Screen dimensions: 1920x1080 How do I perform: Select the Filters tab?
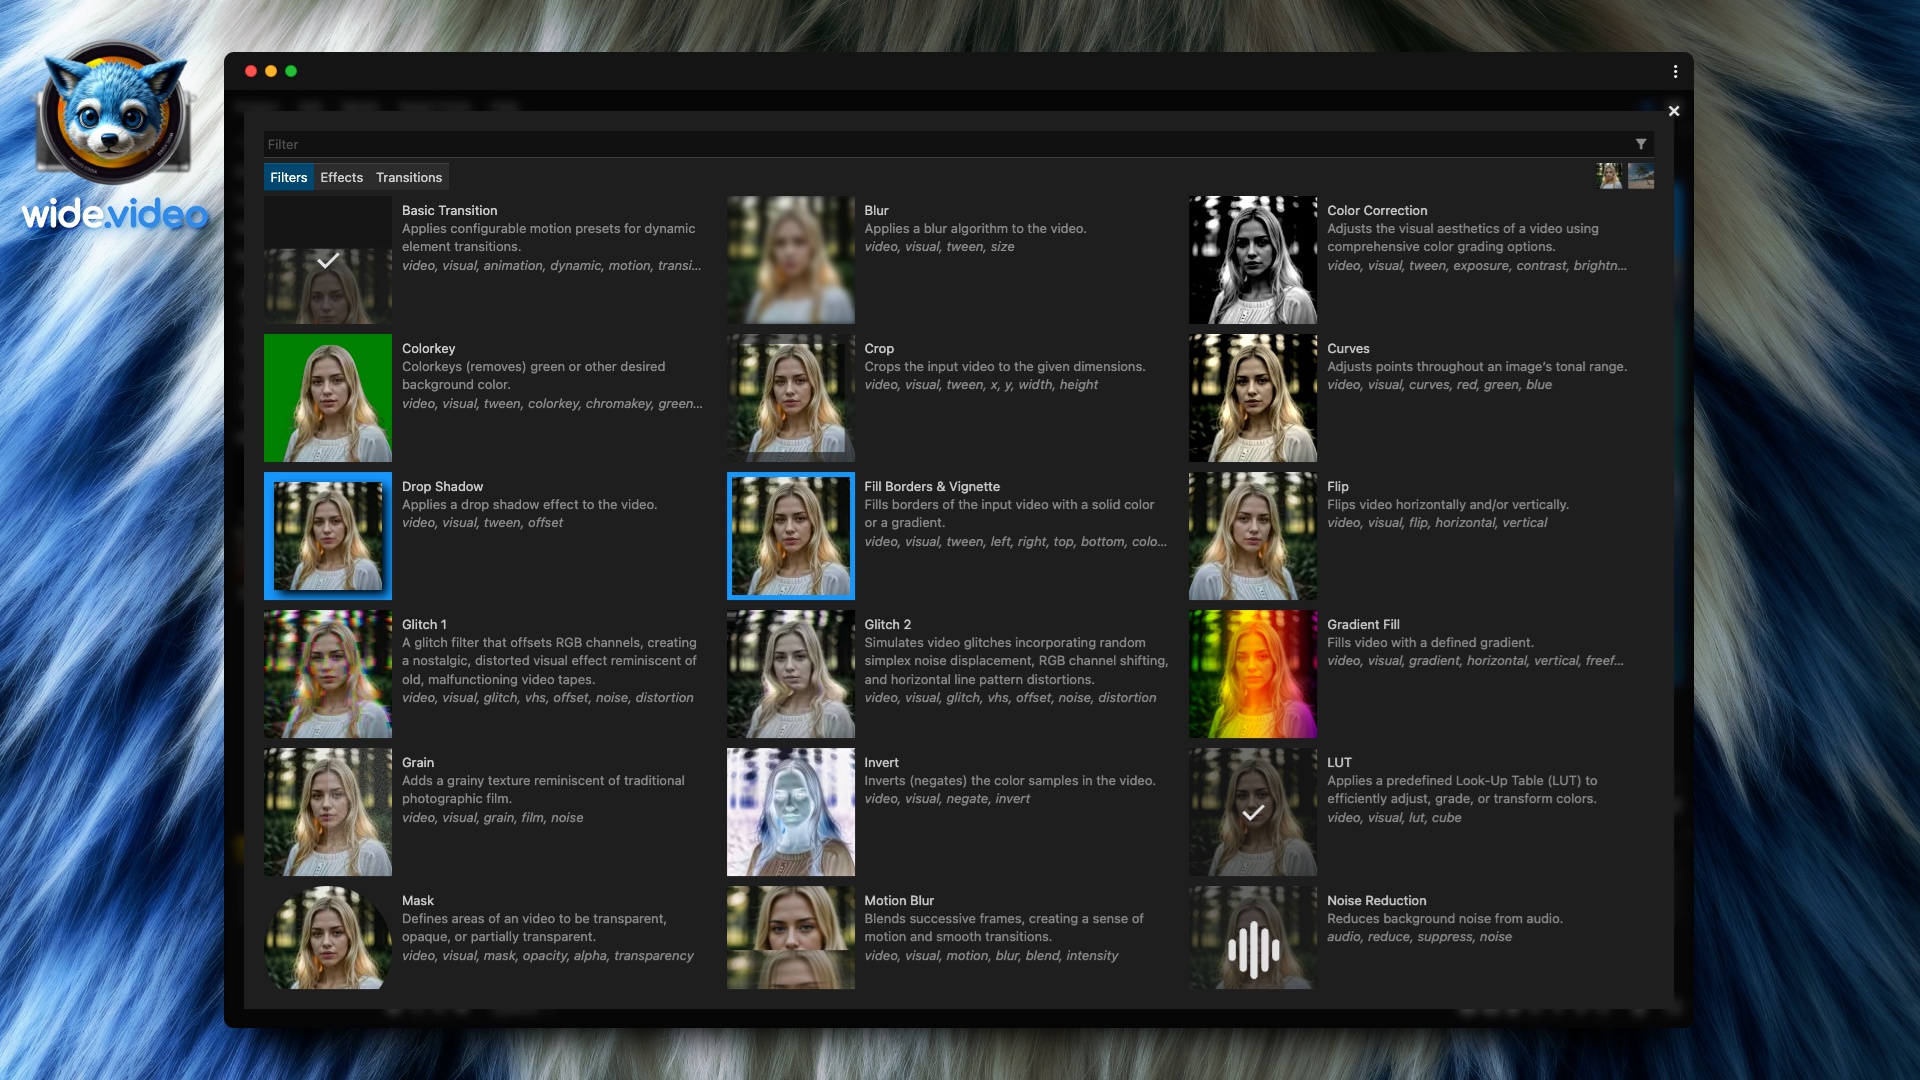[x=289, y=177]
